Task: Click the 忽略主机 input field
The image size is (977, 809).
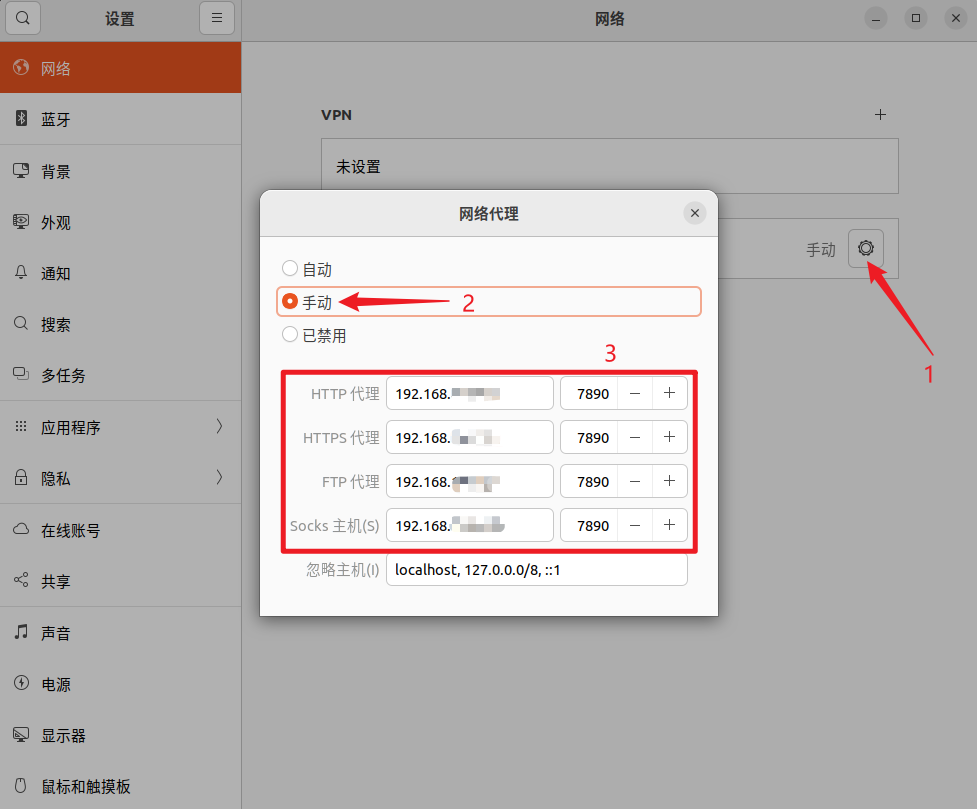Action: coord(536,570)
